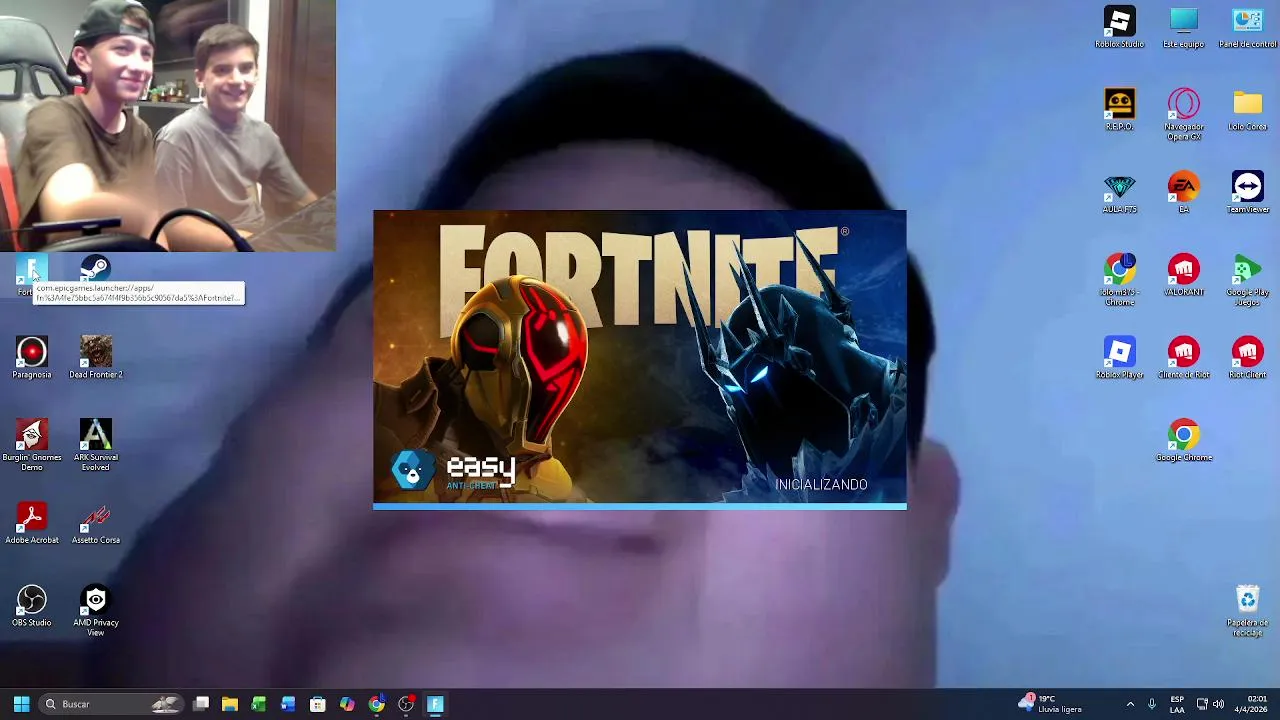1280x720 pixels.
Task: Click the Buscar taskbar search box
Action: pos(112,704)
